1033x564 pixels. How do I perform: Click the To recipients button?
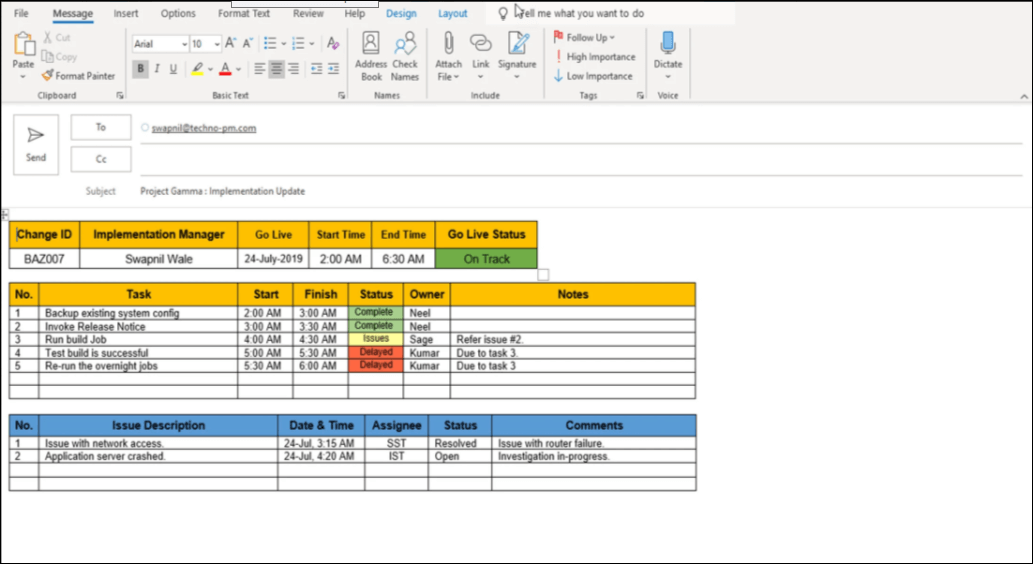[x=101, y=128]
